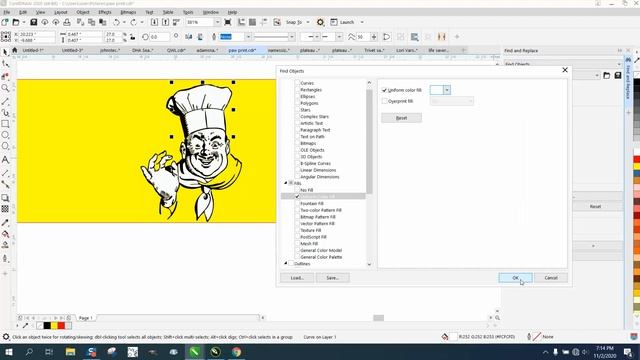Viewport: 640px width, 360px height.
Task: Collapse the Fills tree group
Action: coord(286,183)
